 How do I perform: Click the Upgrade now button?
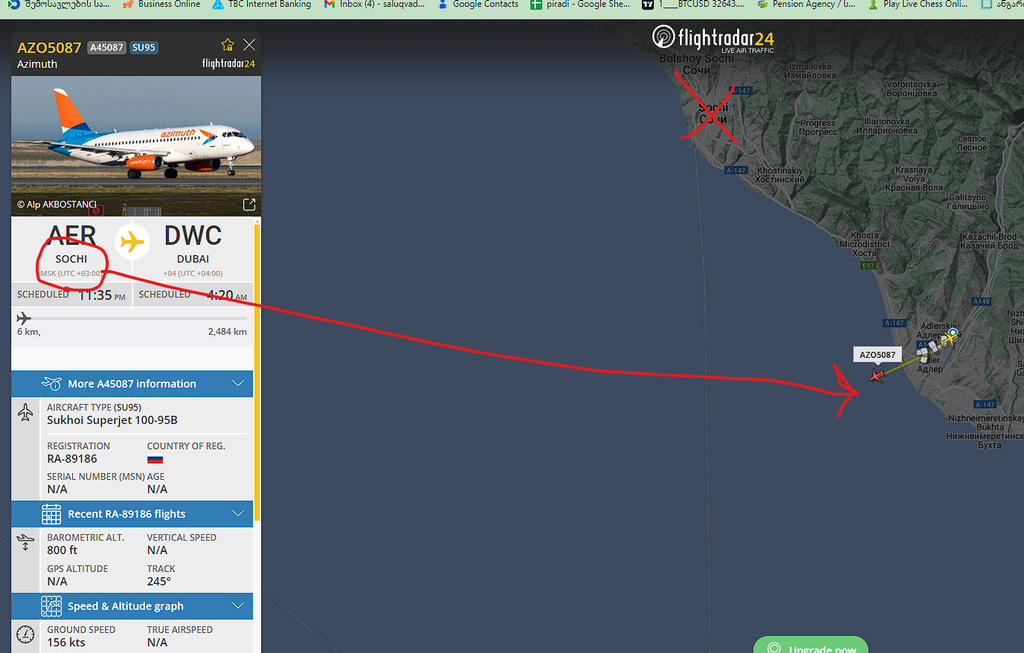(810, 646)
